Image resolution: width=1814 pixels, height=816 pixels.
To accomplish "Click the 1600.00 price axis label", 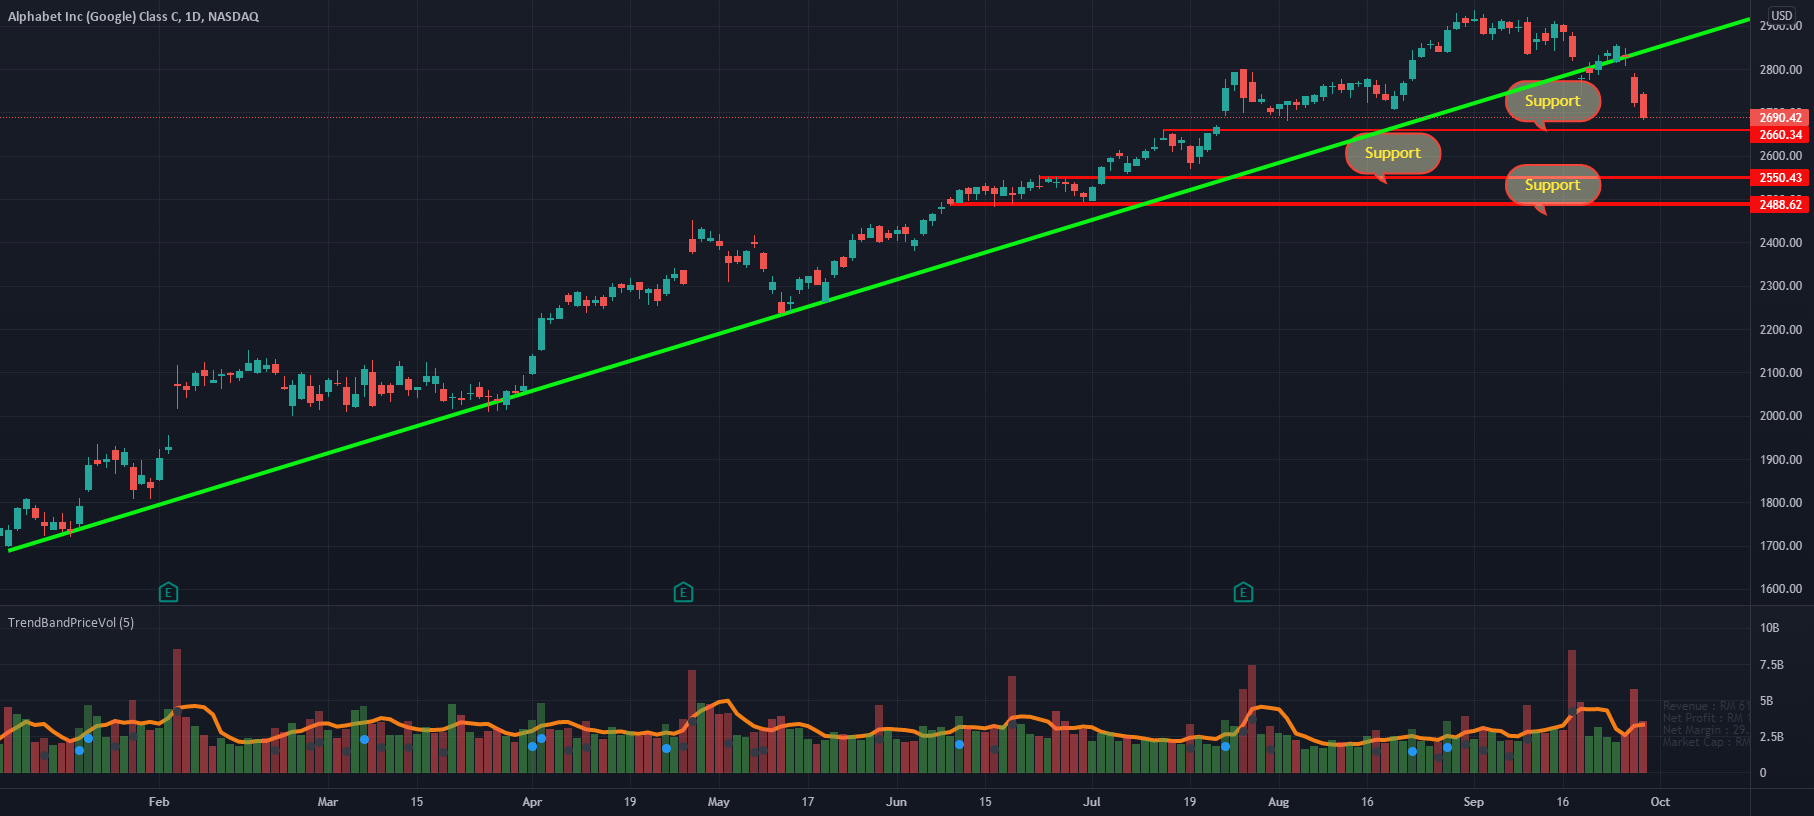I will tap(1780, 589).
